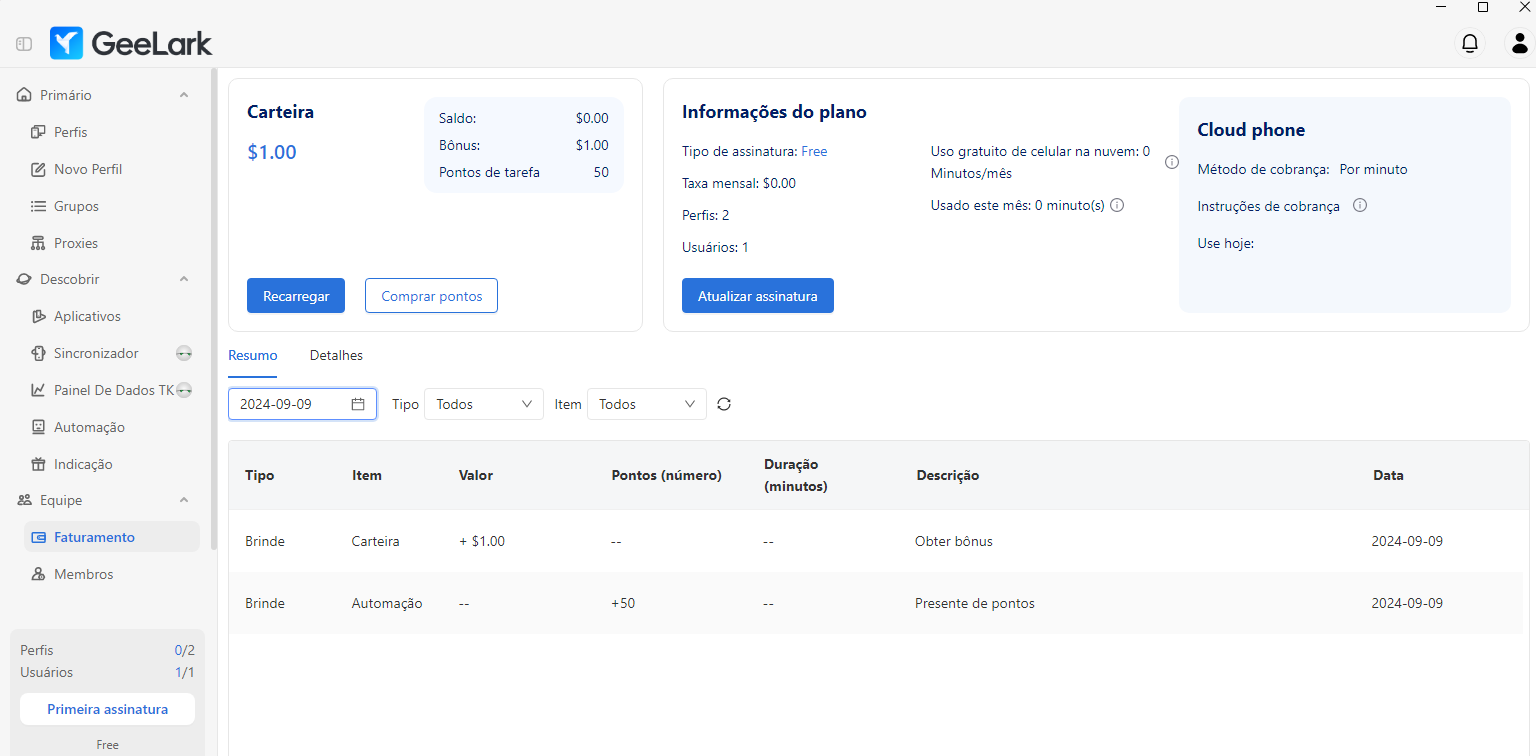Click the Sincronizador icon

point(38,353)
